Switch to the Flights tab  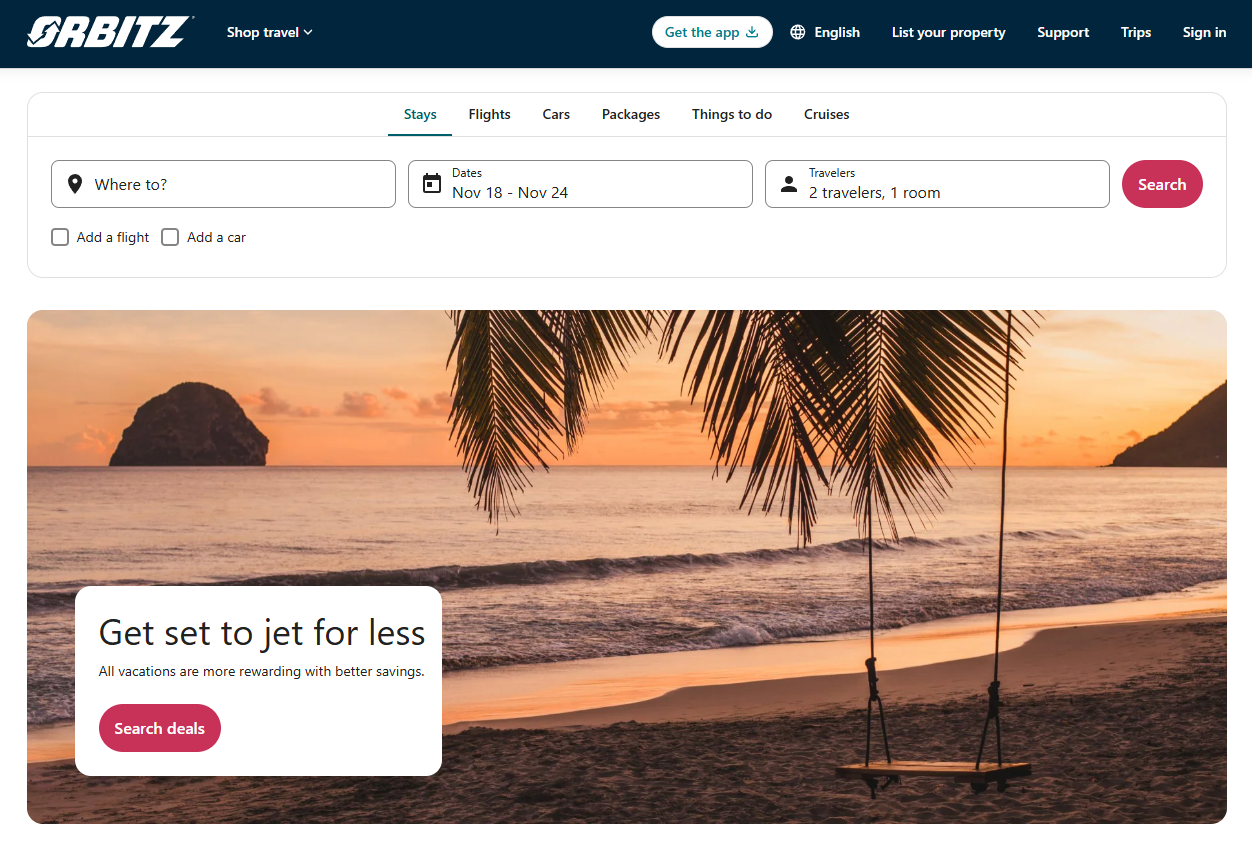489,114
